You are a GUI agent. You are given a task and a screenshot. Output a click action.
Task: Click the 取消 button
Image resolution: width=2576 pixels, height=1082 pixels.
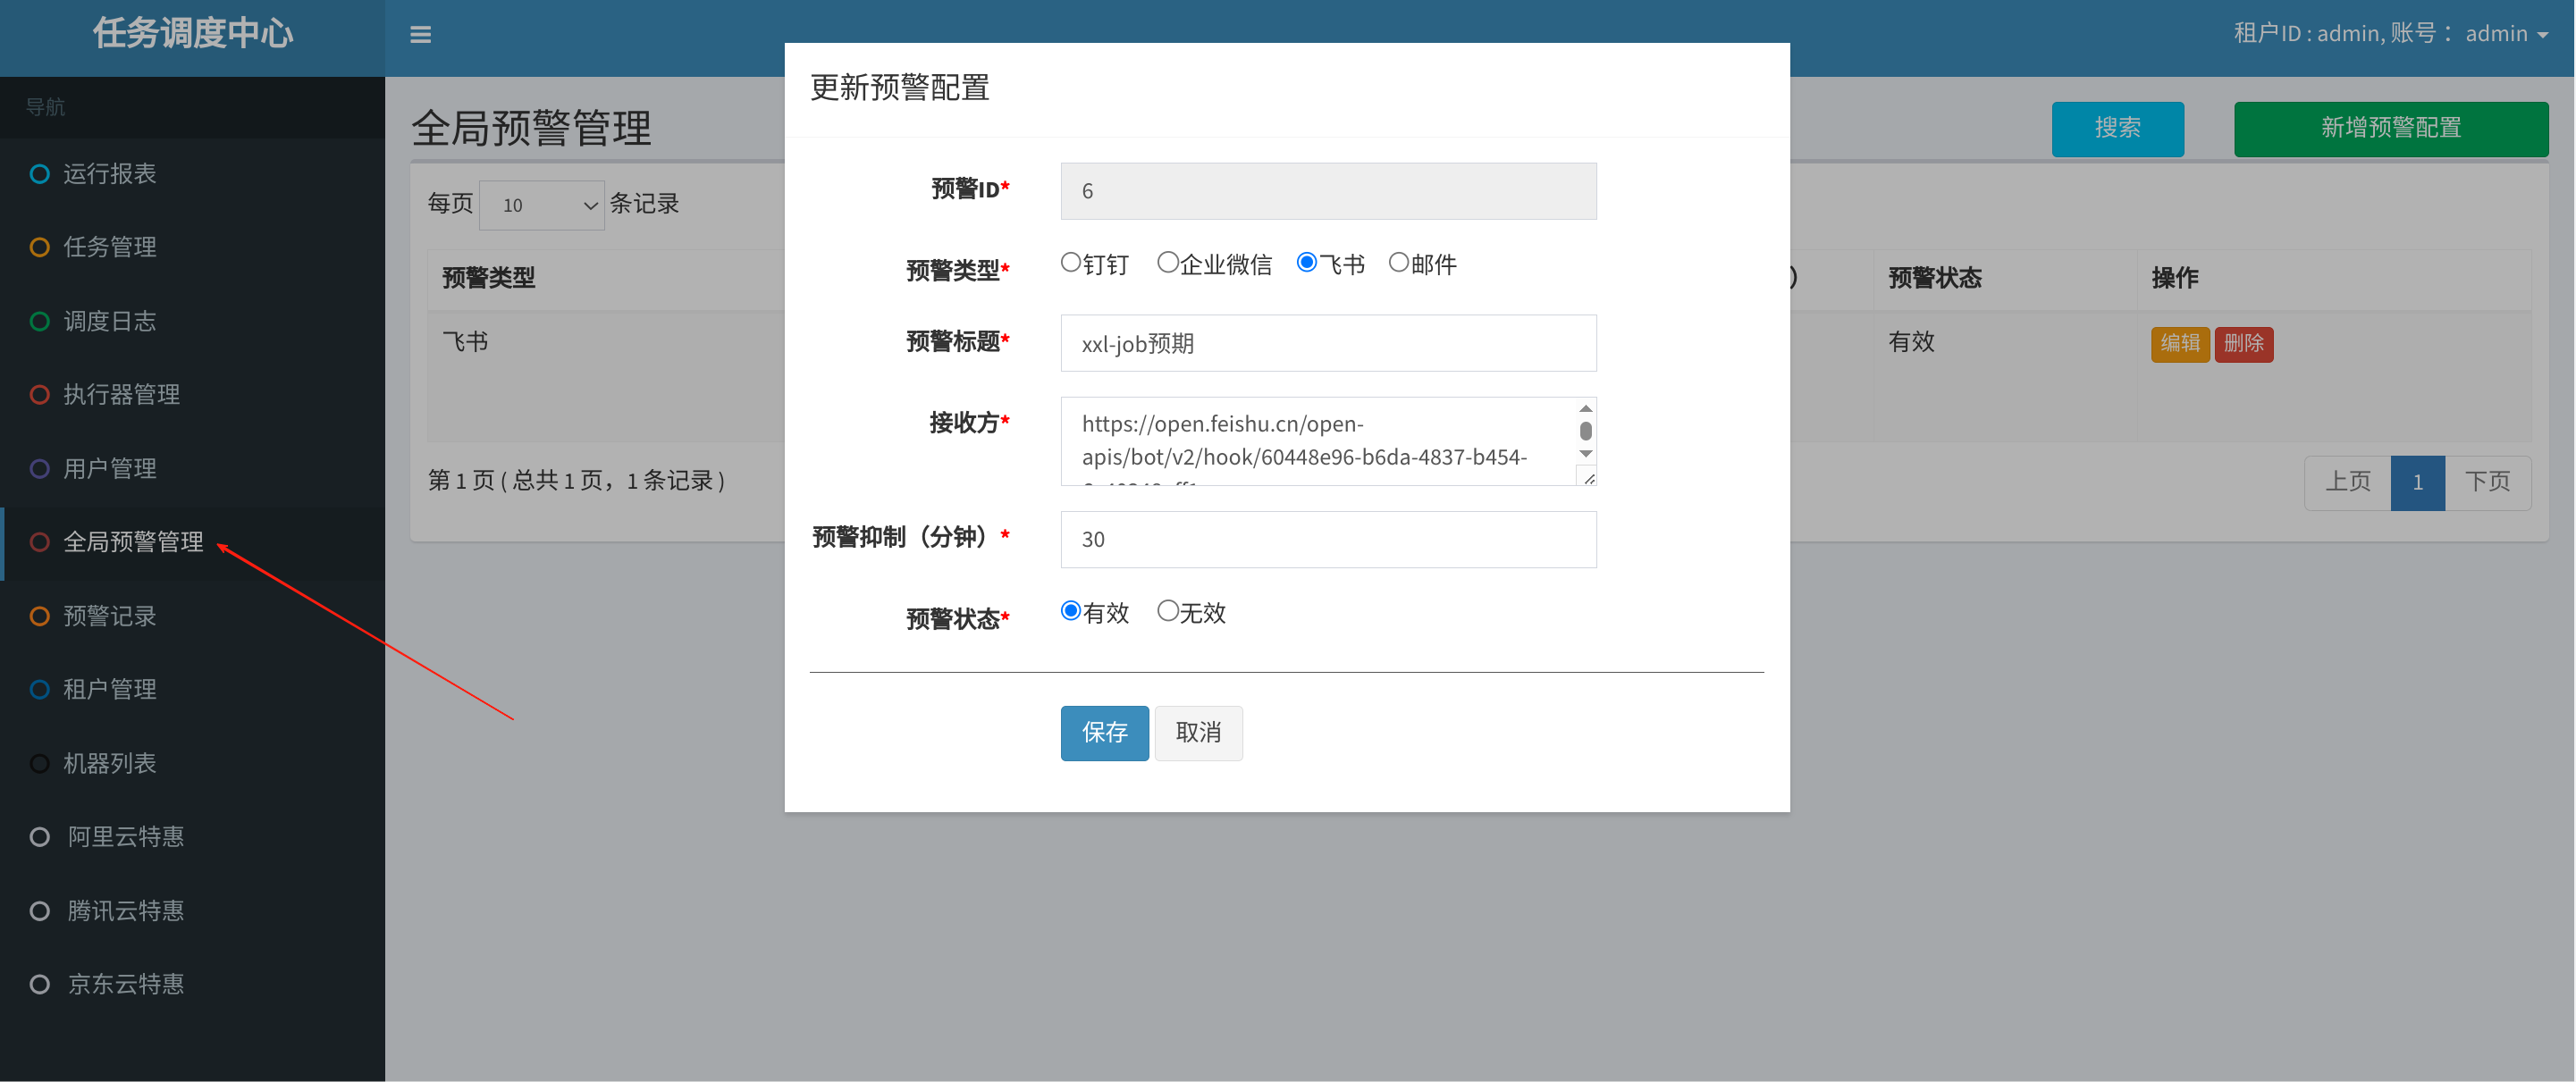pyautogui.click(x=1198, y=733)
